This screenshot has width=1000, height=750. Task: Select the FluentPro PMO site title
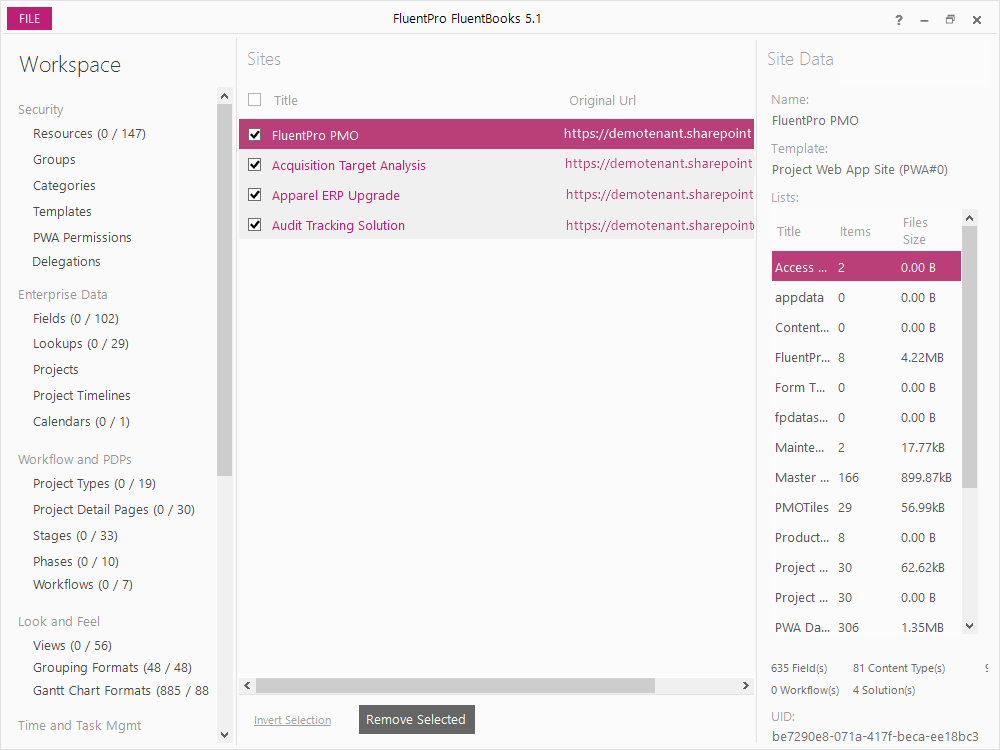coord(315,135)
